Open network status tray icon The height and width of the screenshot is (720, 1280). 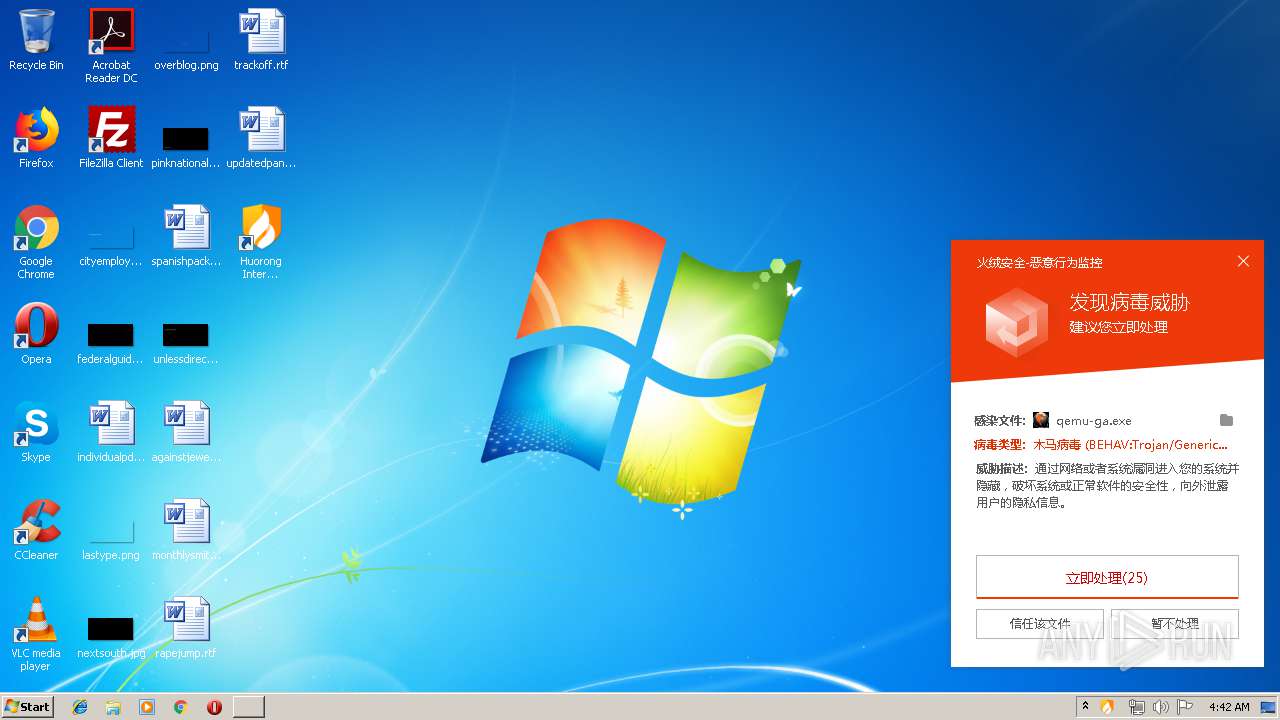[1136, 707]
